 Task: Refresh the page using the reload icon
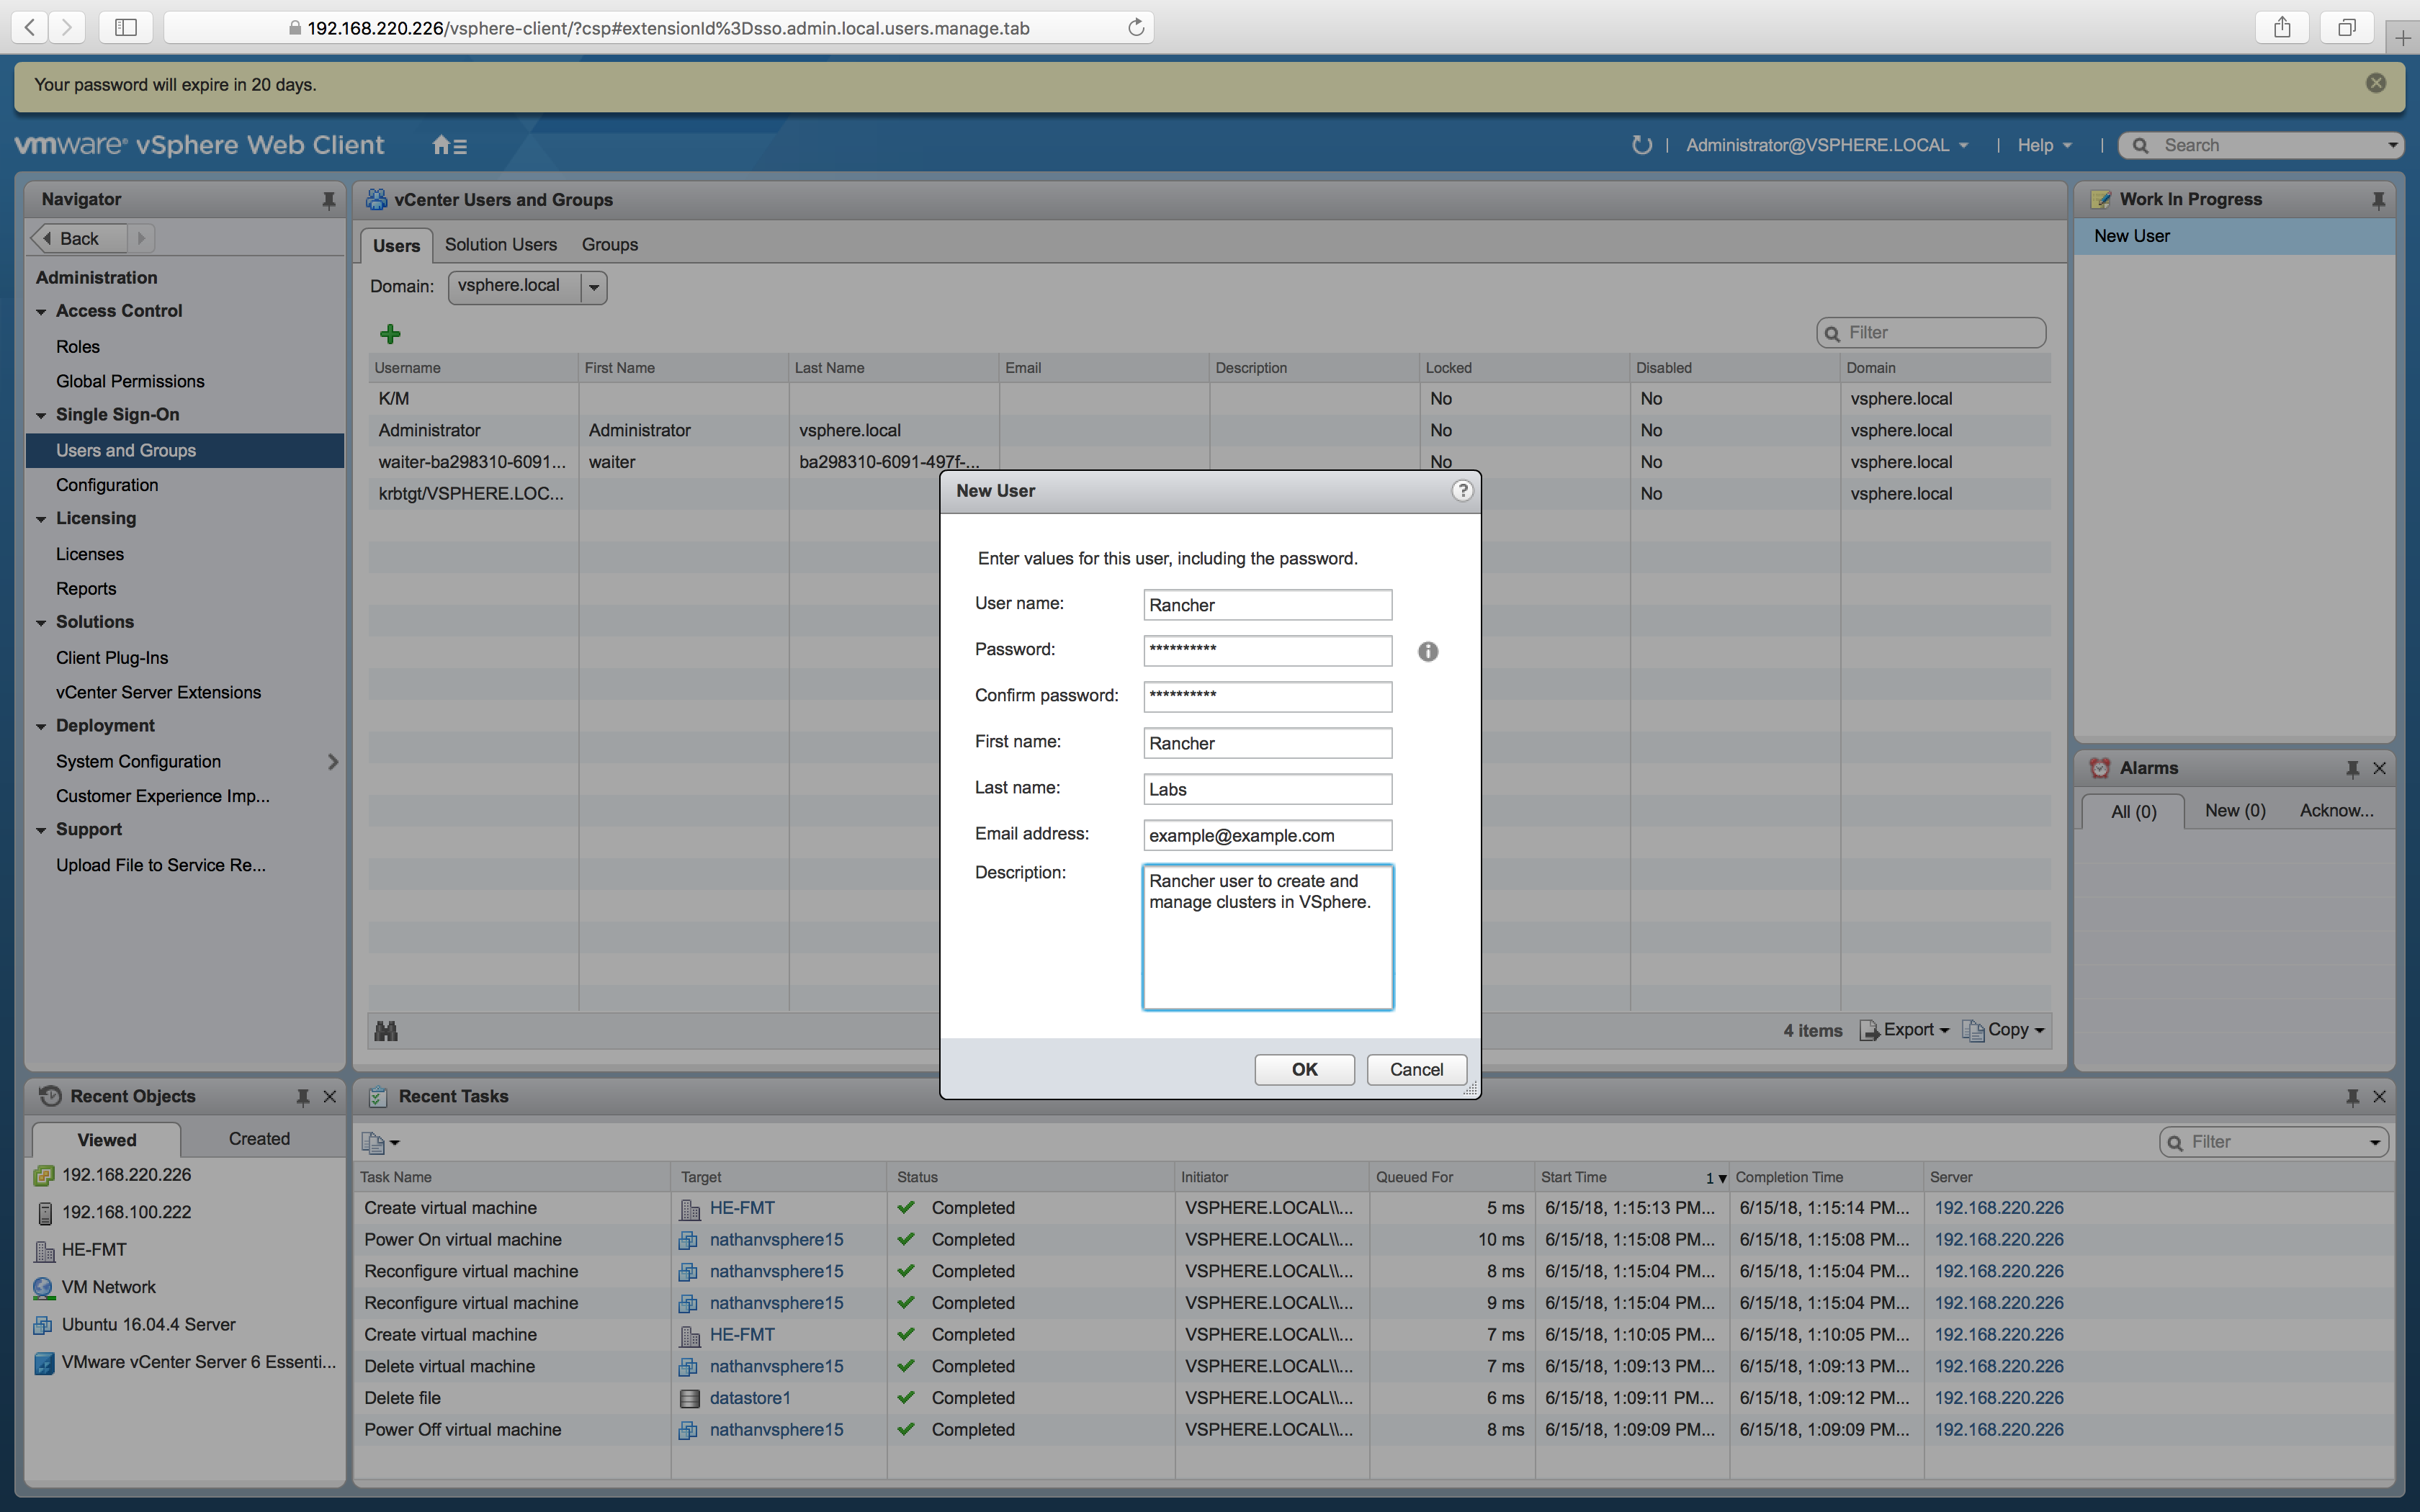[1136, 27]
